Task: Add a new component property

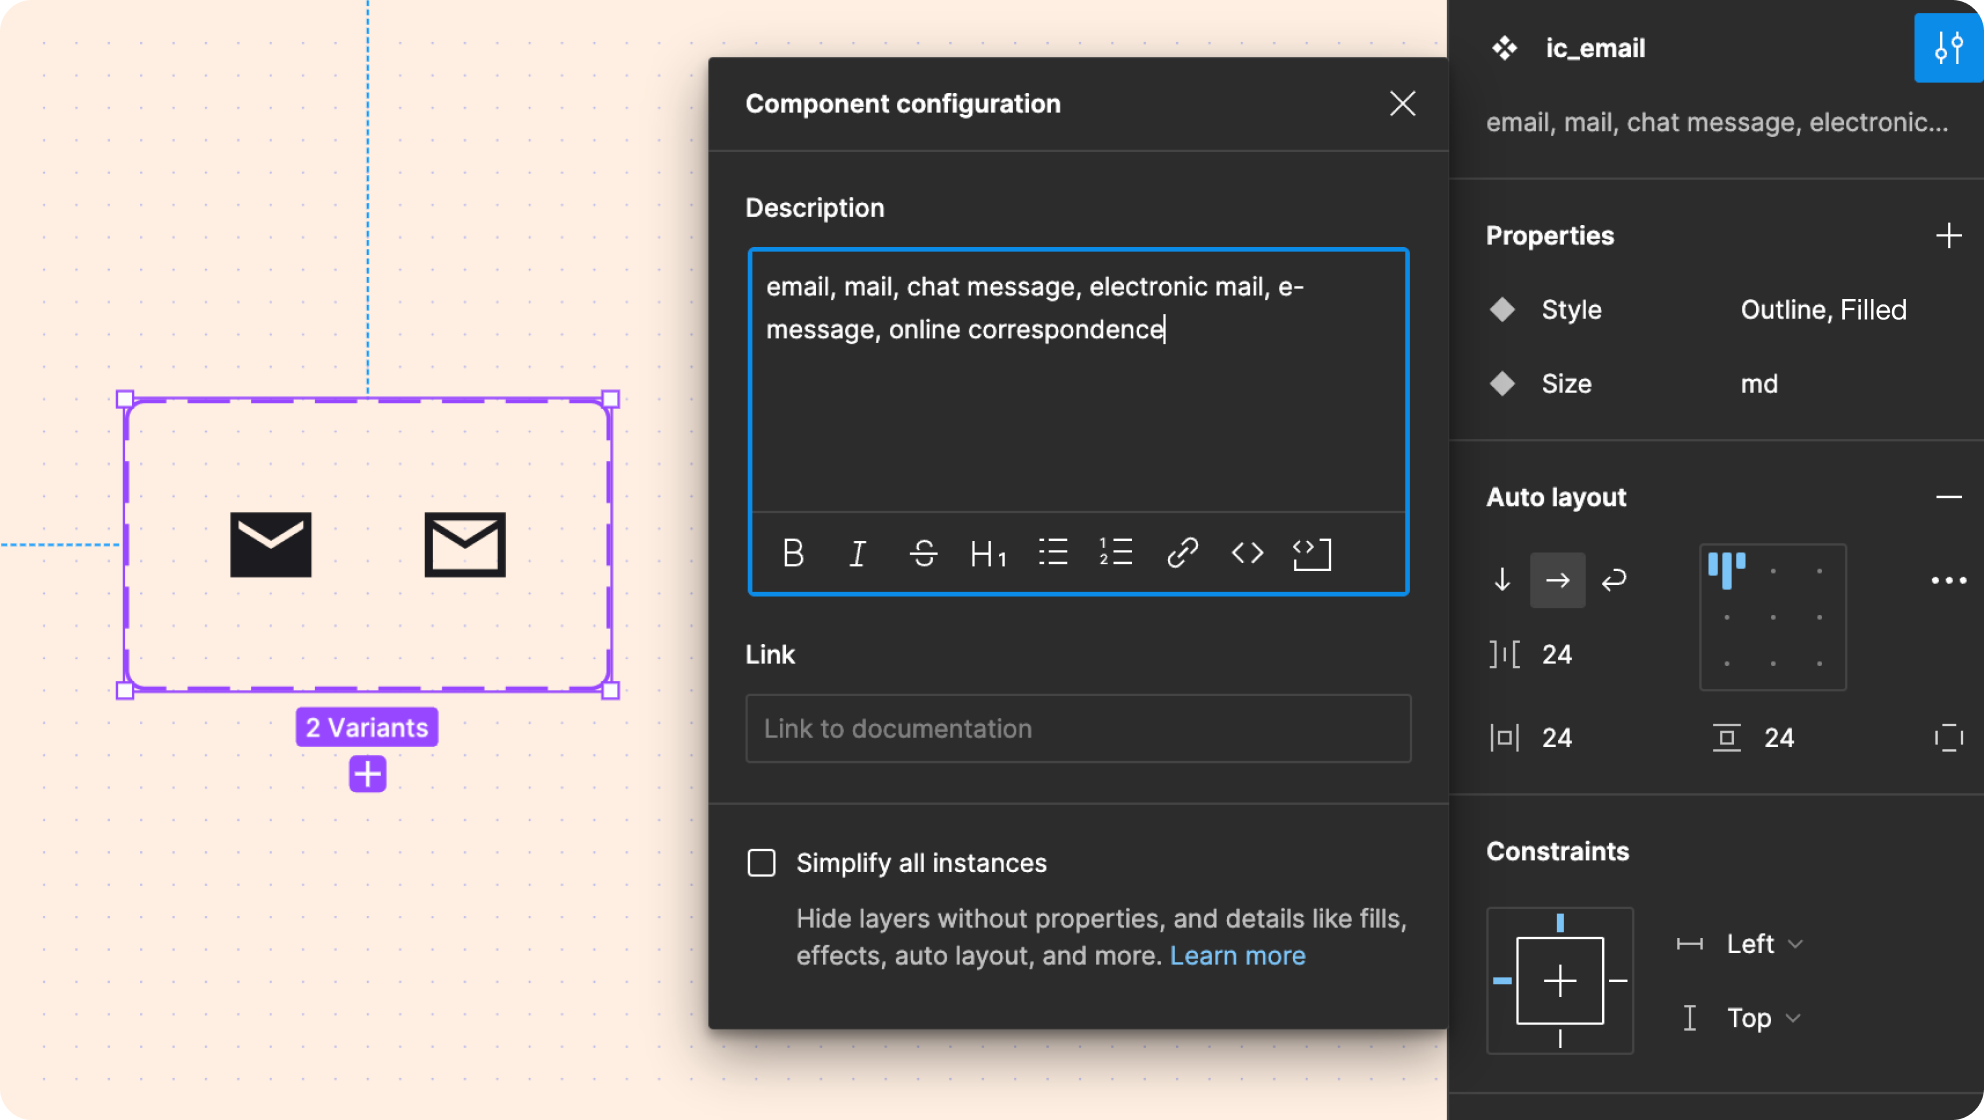Action: (x=1948, y=236)
